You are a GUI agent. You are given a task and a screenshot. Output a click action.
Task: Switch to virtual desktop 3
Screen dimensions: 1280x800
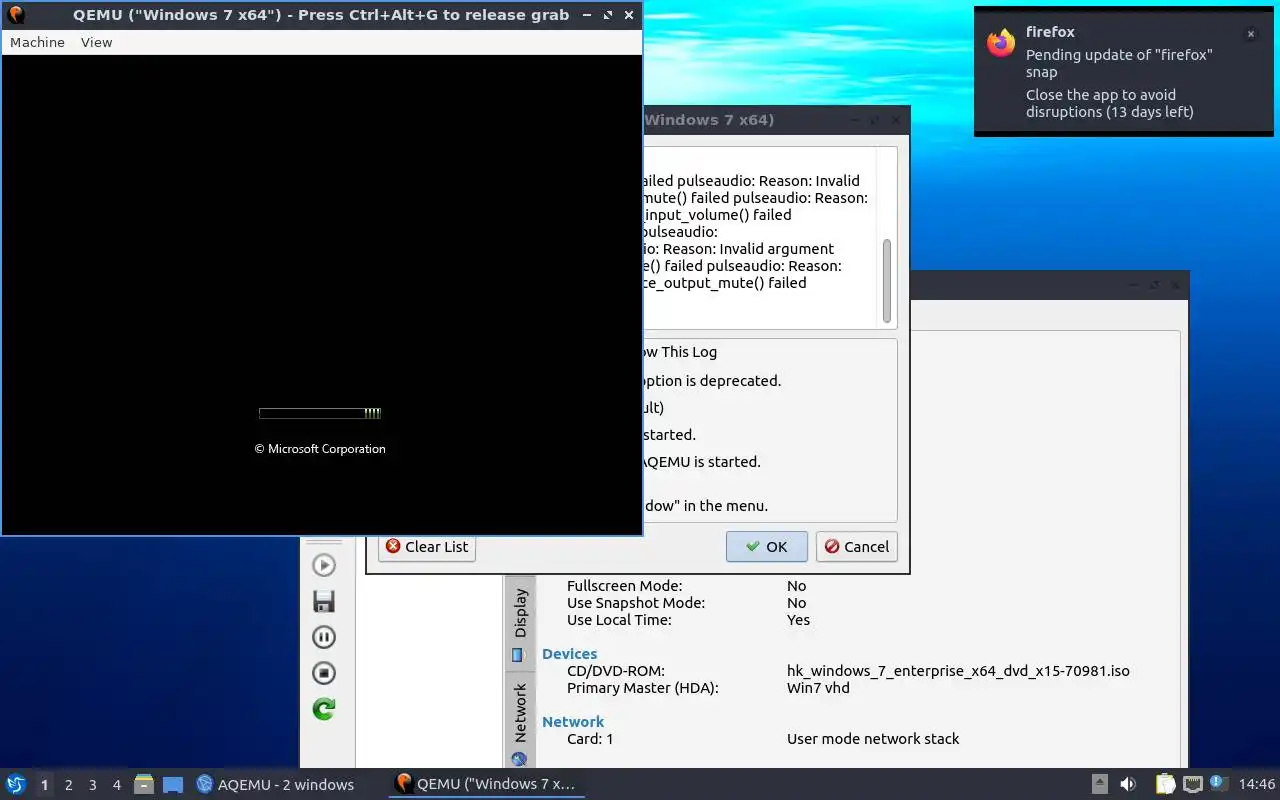[x=92, y=785]
